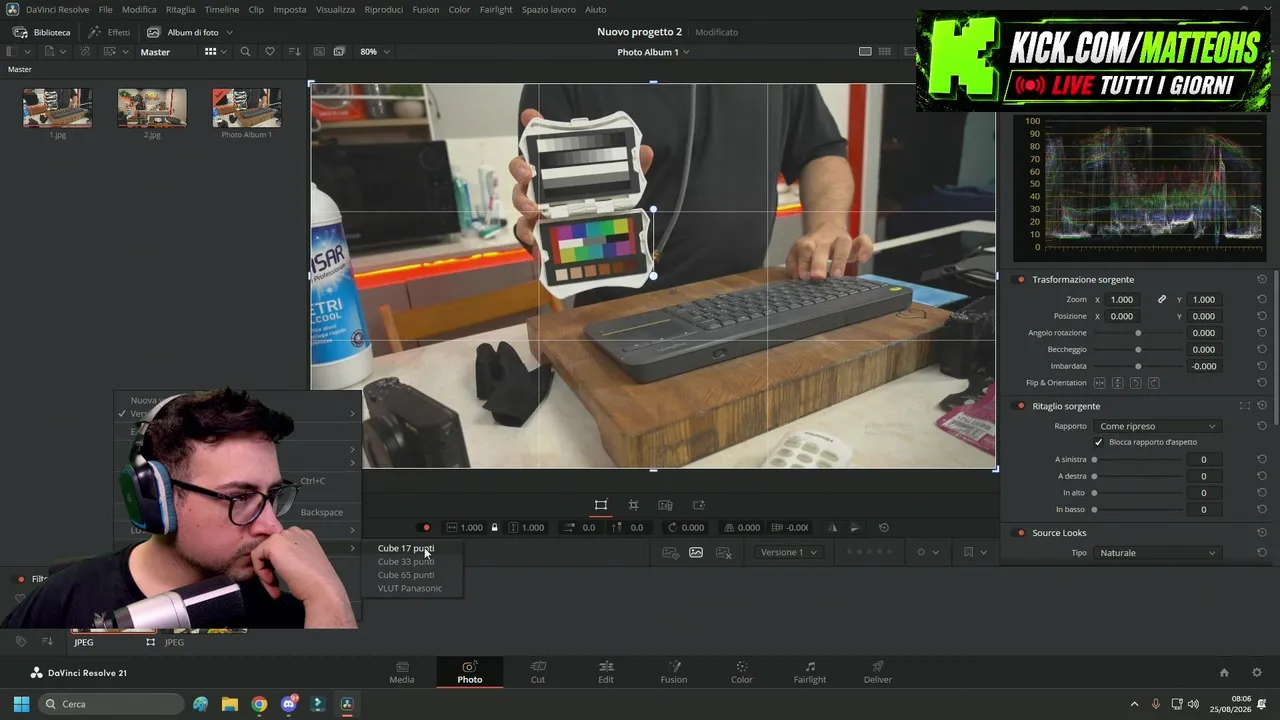
Task: Click the Posizione Y value field
Action: [1204, 316]
